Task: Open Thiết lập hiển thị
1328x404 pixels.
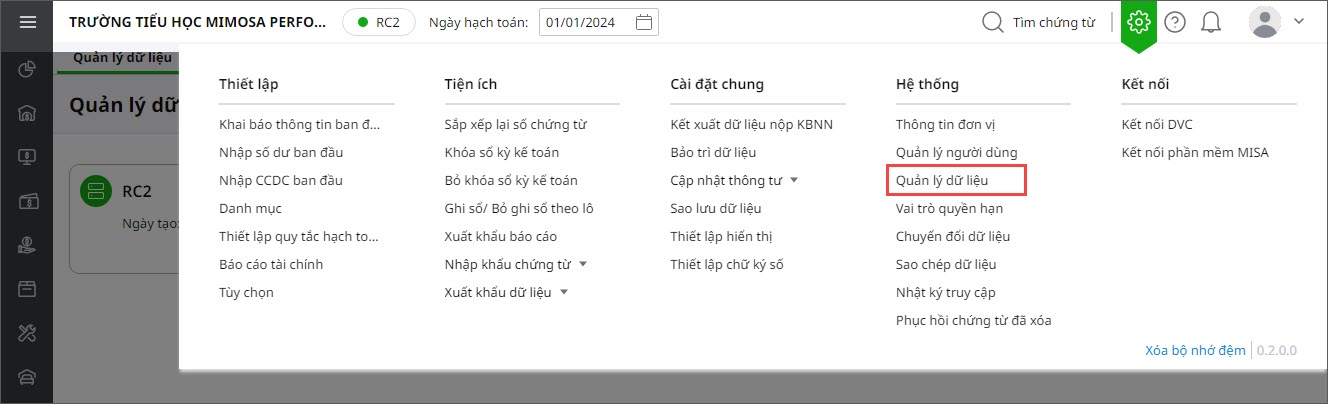Action: (721, 237)
